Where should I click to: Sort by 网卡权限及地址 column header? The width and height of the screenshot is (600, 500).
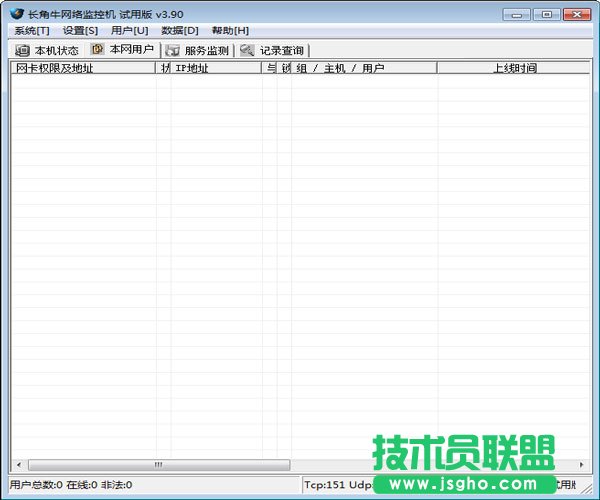point(83,68)
